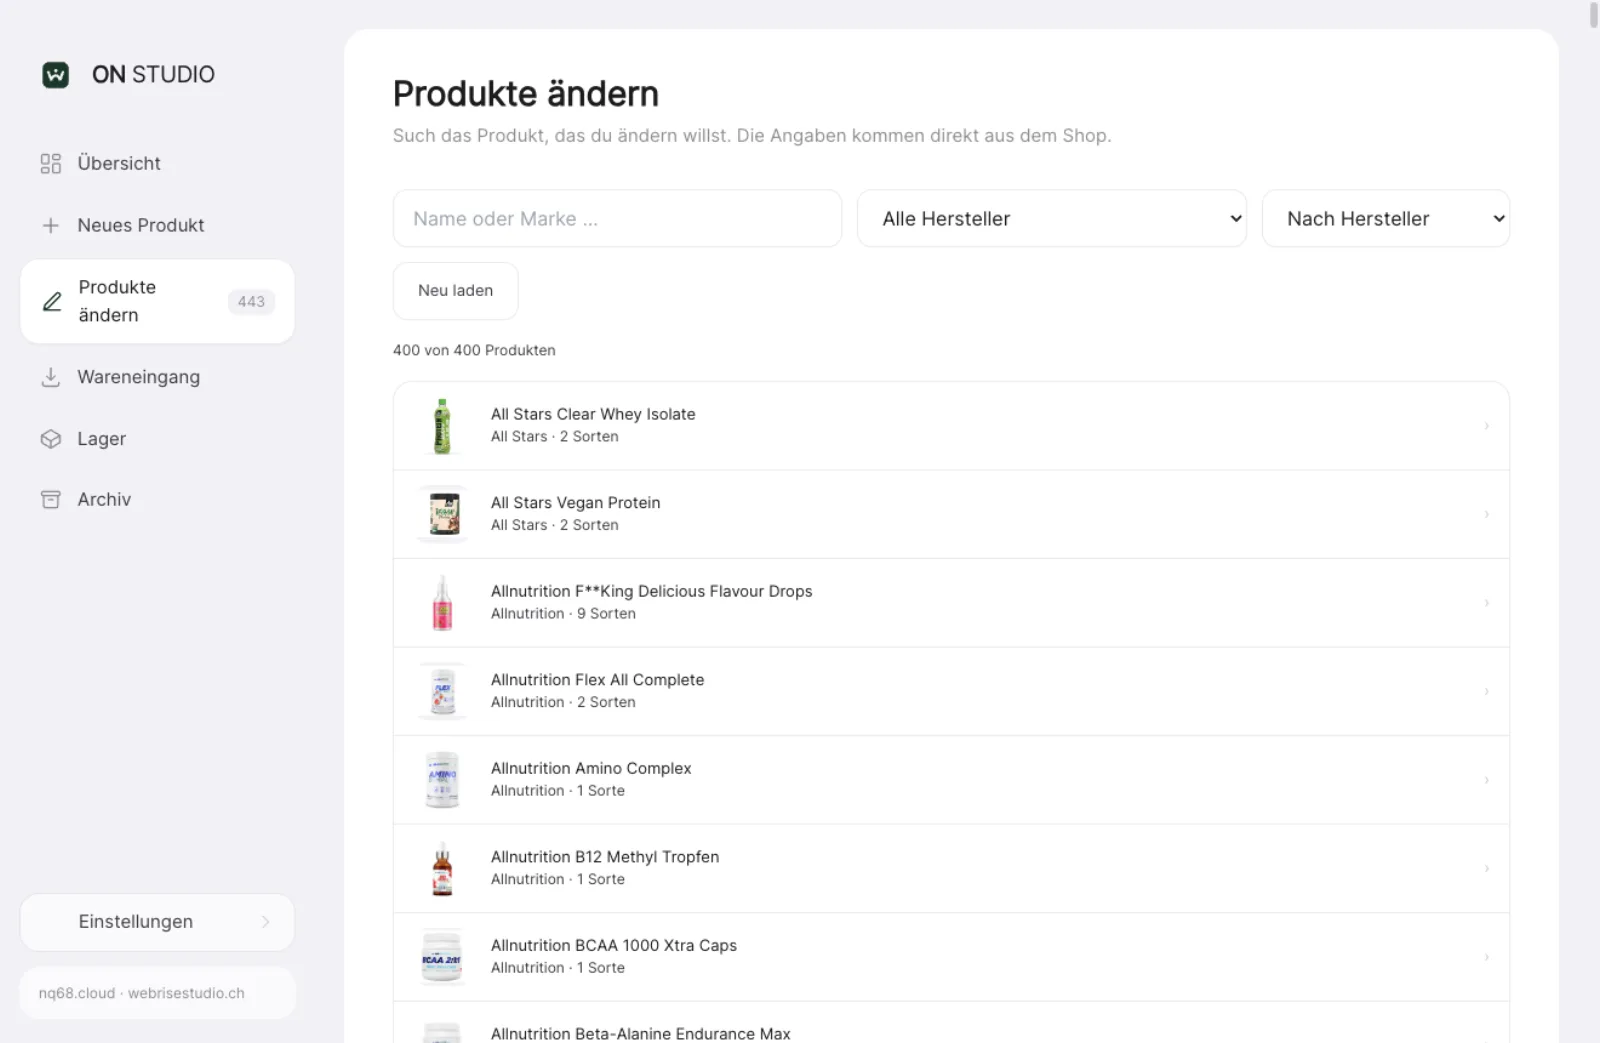Open the Nach Hersteller sort dropdown
The image size is (1600, 1043).
point(1386,219)
